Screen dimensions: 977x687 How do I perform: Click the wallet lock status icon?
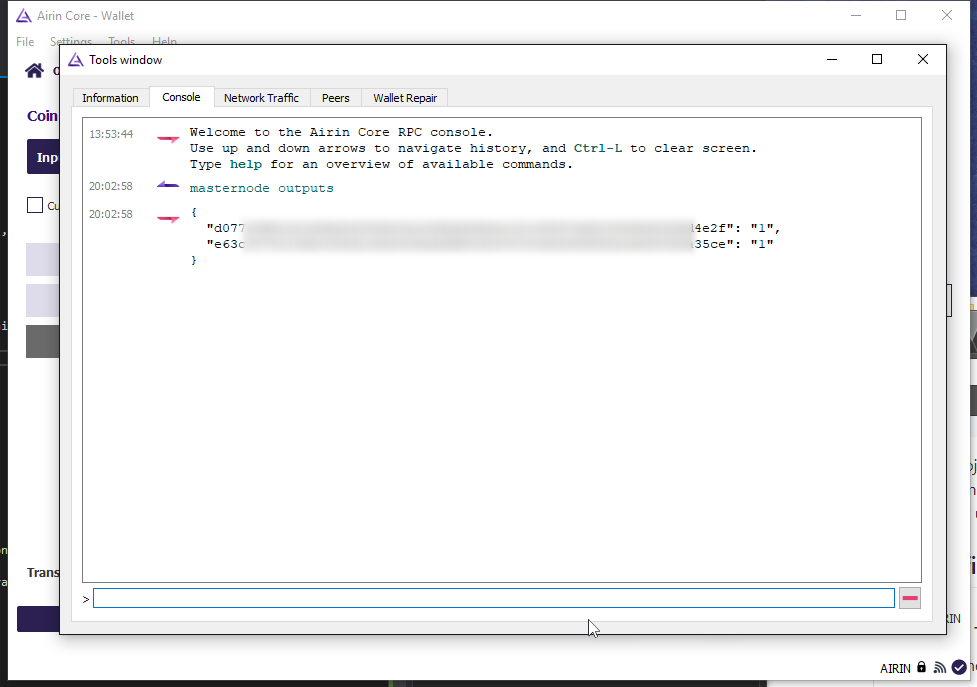[922, 667]
